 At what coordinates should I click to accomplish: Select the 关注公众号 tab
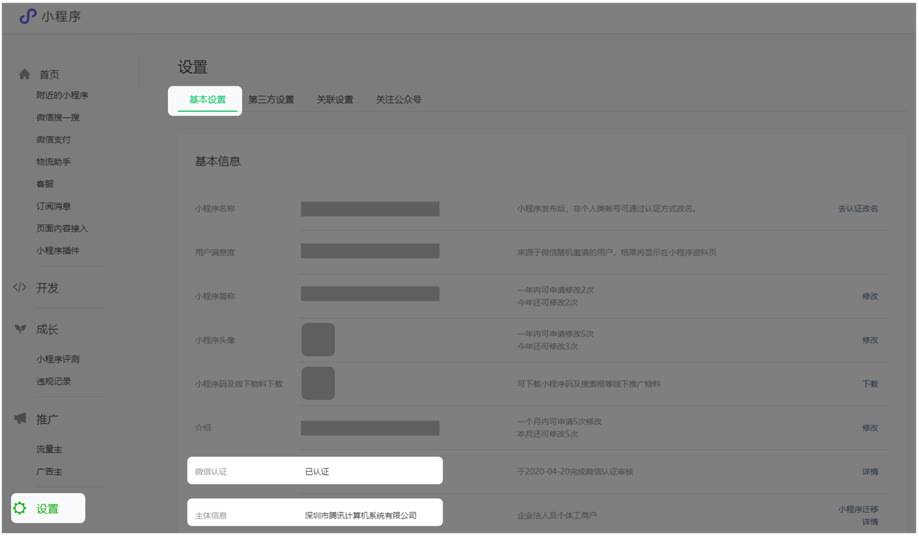point(398,100)
